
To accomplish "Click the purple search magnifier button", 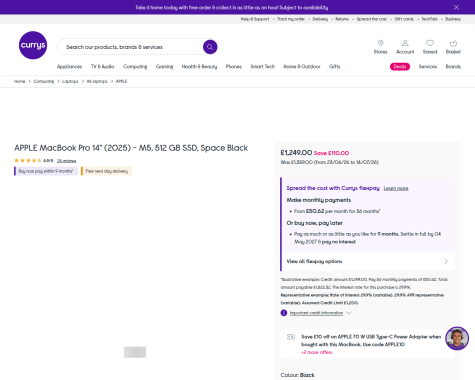I will (x=210, y=47).
